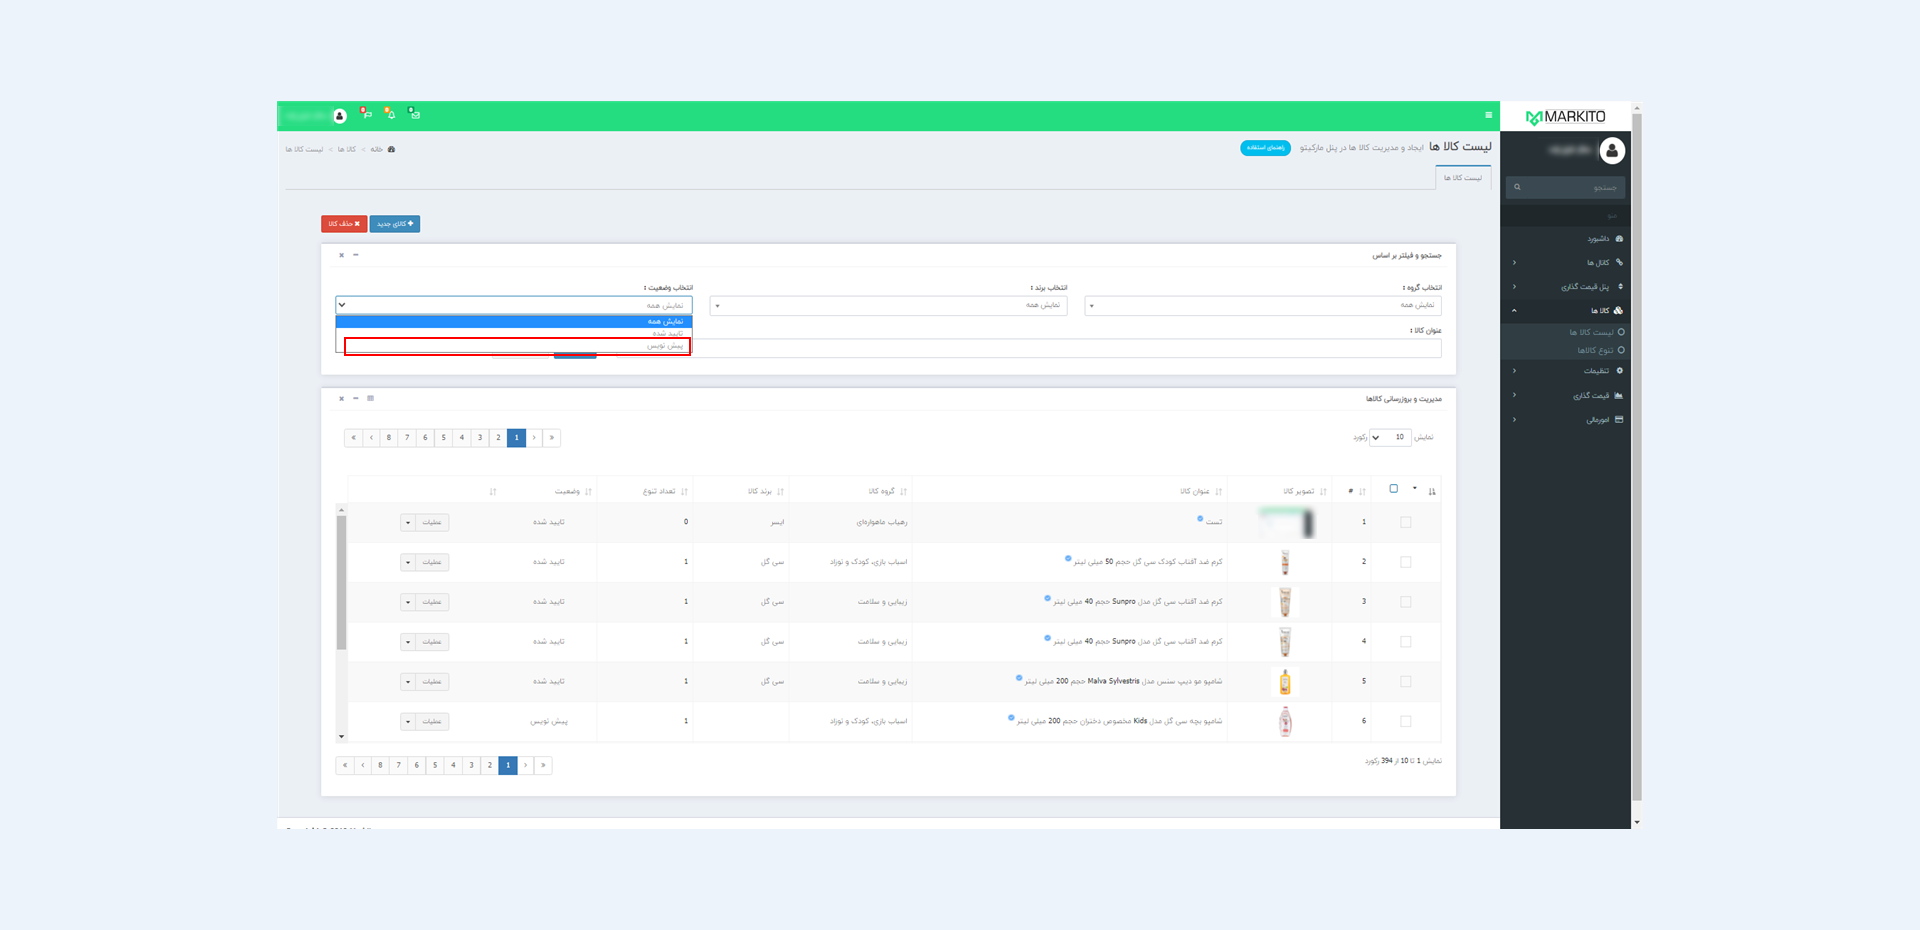
Task: Open the messages icon in header
Action: coord(414,113)
